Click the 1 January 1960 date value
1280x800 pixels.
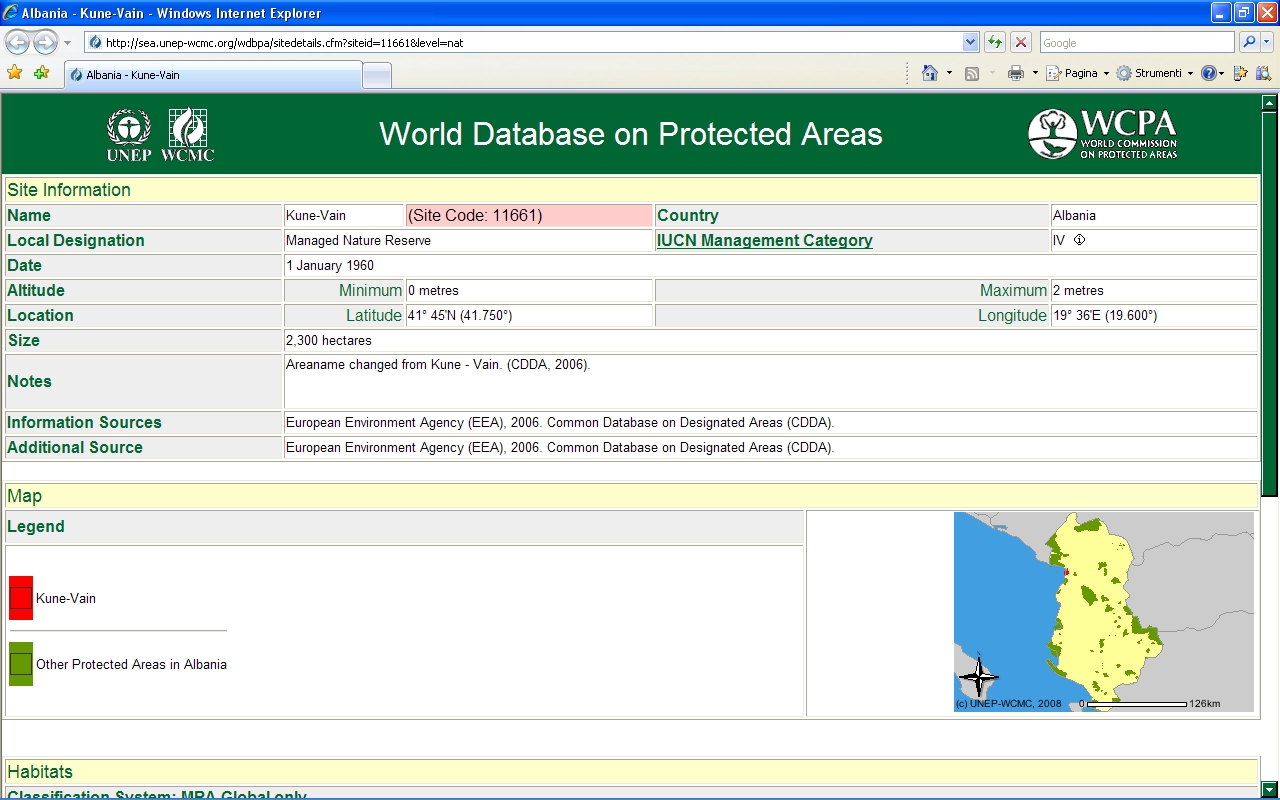(330, 266)
